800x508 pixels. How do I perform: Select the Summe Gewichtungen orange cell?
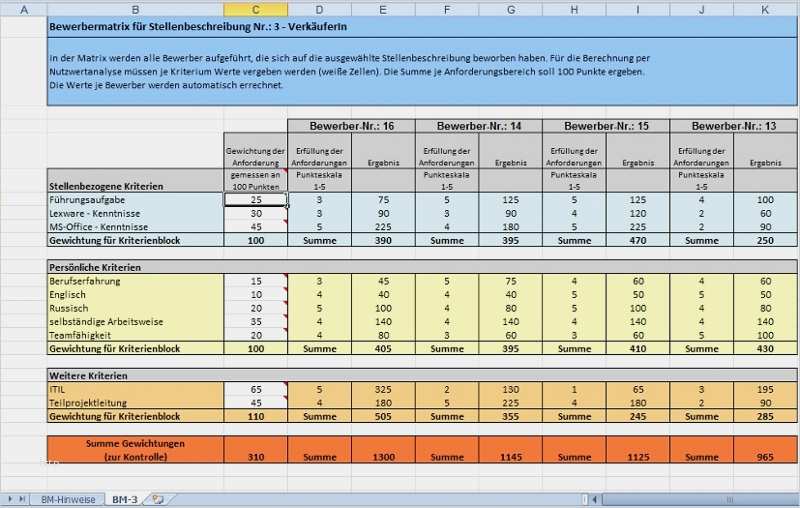coord(135,449)
